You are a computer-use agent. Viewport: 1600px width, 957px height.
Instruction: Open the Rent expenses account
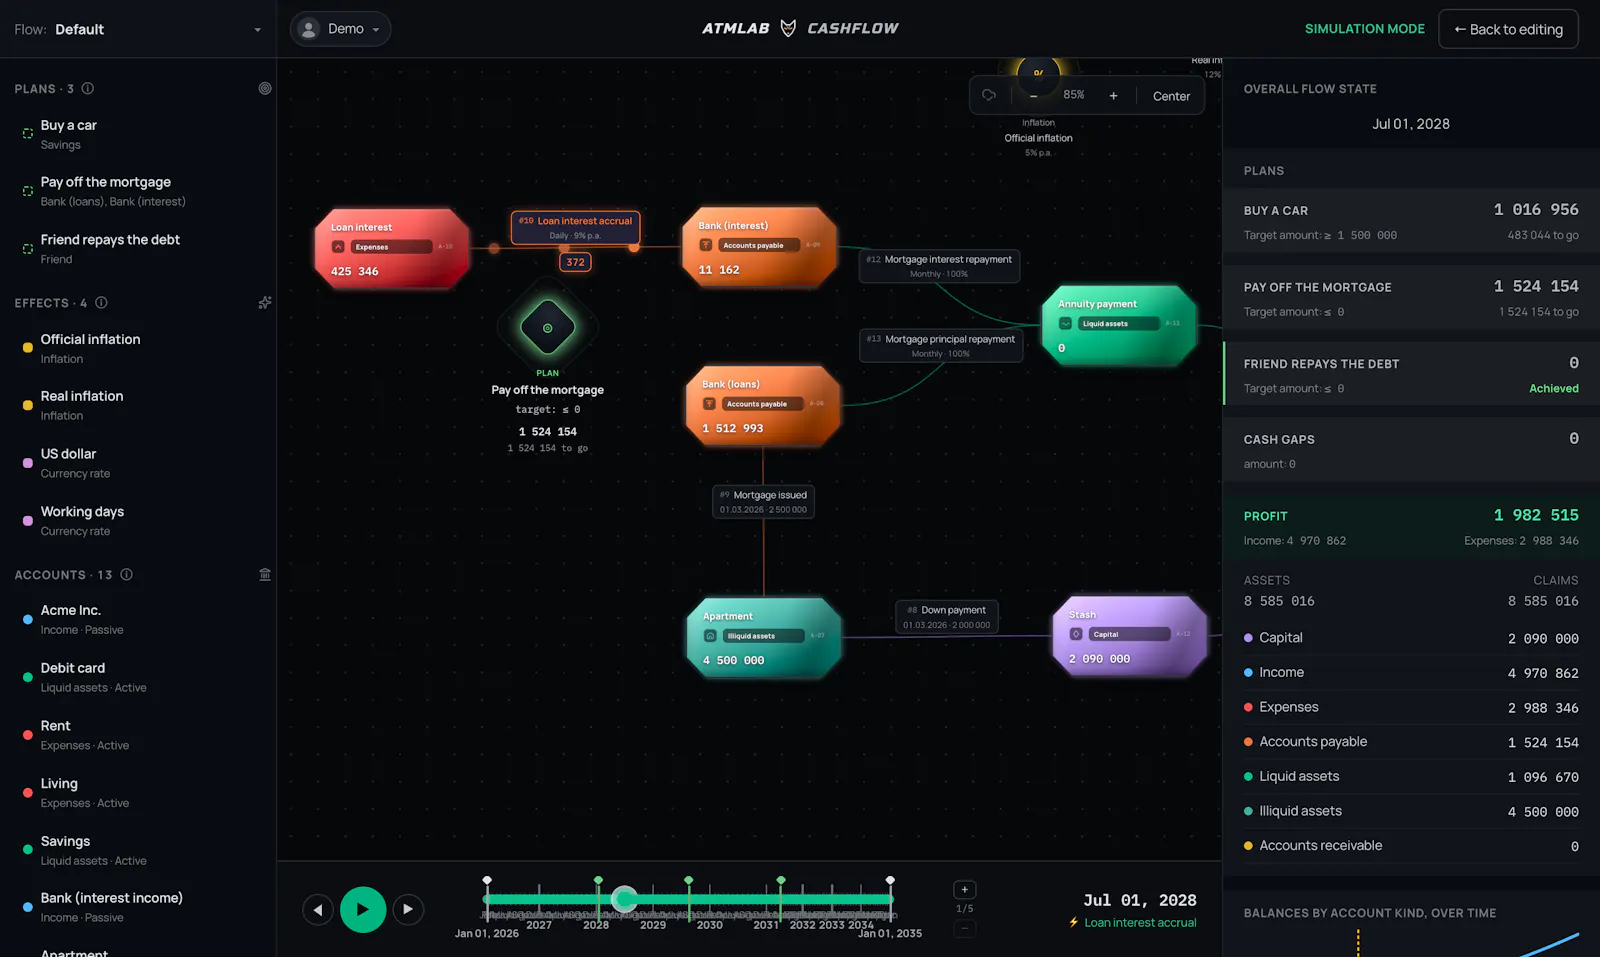[x=138, y=735]
